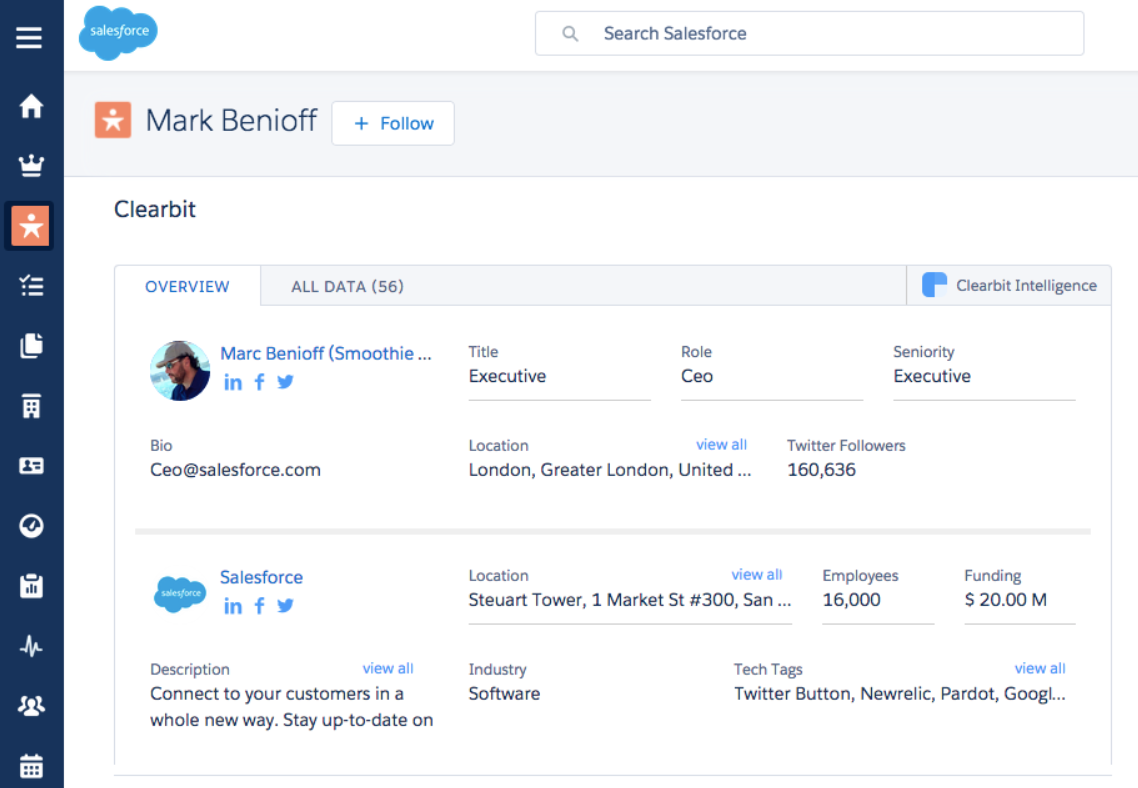The width and height of the screenshot is (1138, 788).
Task: Open Salesforce company Twitter icon
Action: coord(284,605)
